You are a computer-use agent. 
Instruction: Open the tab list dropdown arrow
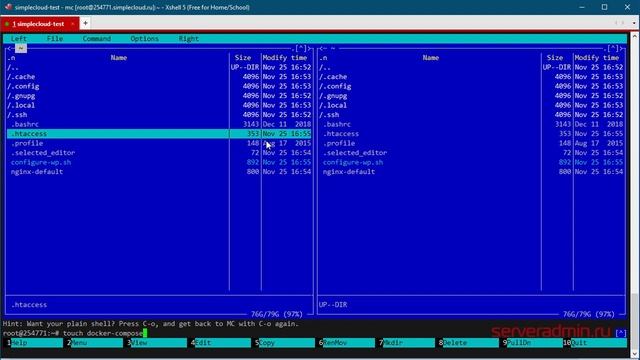[634, 23]
